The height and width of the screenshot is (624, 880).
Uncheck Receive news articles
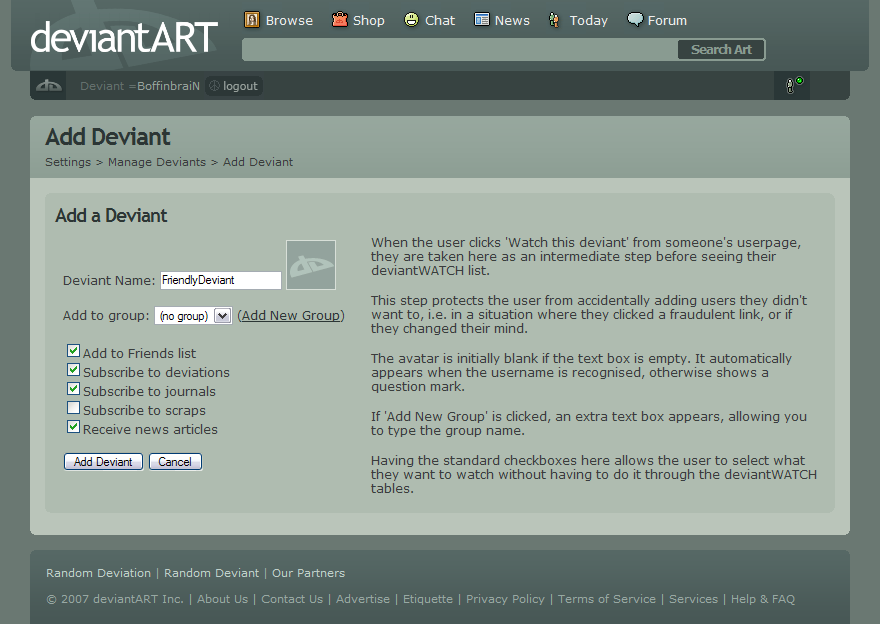(74, 427)
